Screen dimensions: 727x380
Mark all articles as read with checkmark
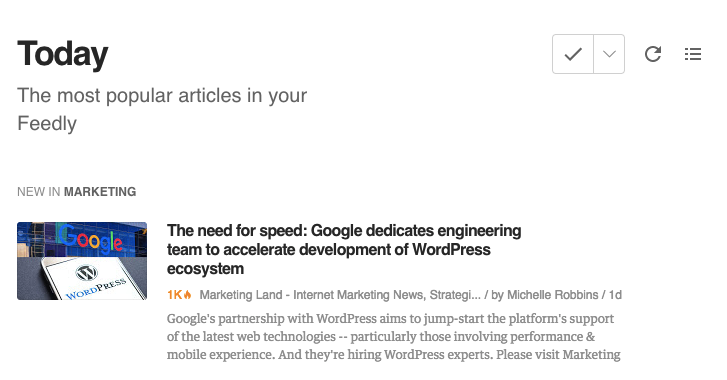coord(573,54)
